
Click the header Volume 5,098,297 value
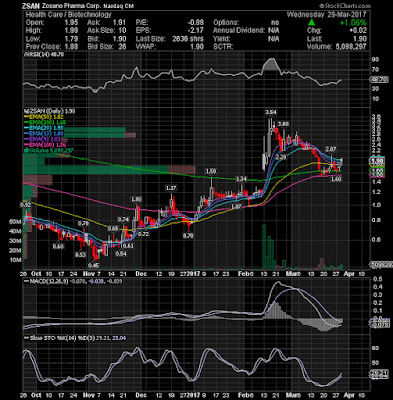(x=350, y=46)
